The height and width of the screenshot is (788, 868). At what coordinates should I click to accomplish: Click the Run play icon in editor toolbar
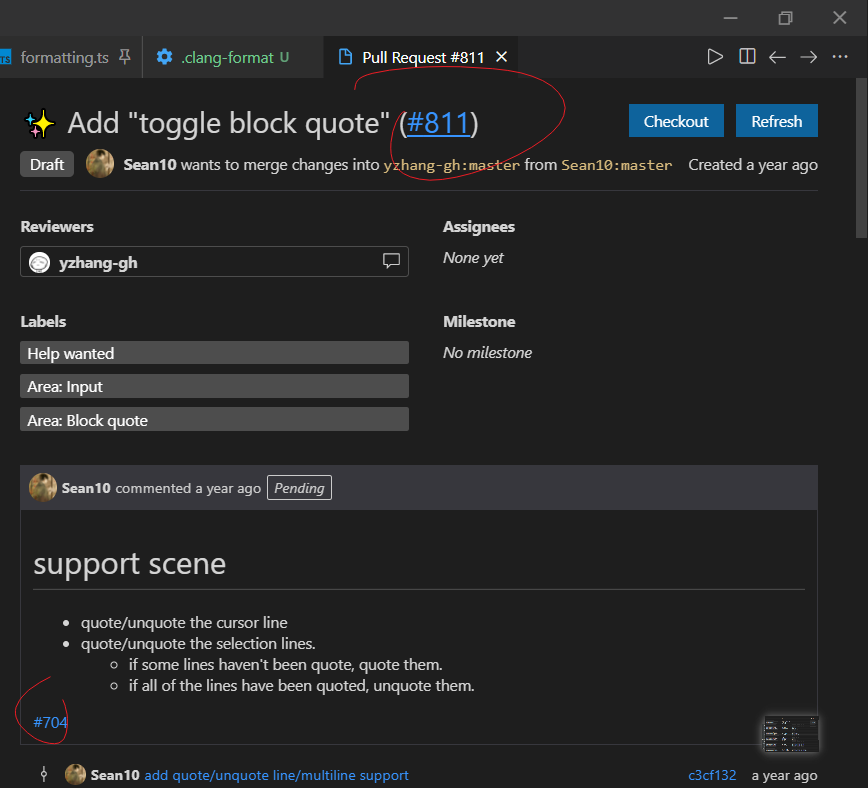pos(715,57)
